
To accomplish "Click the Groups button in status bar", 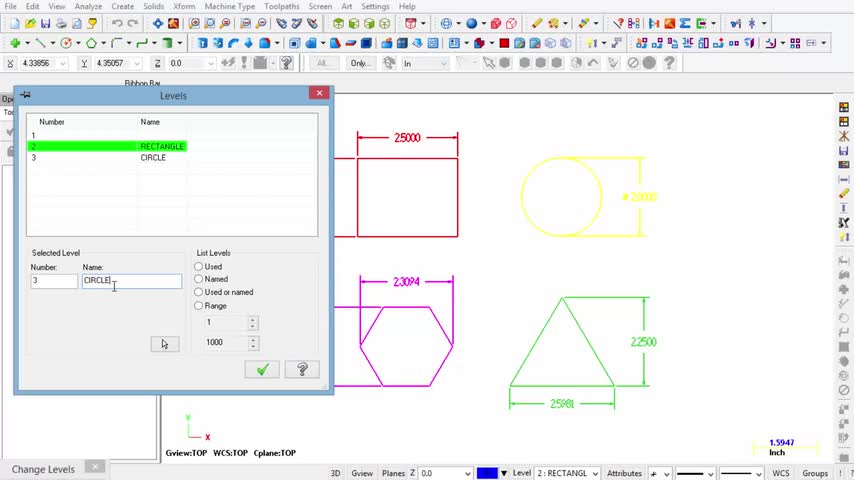I will pyautogui.click(x=815, y=473).
